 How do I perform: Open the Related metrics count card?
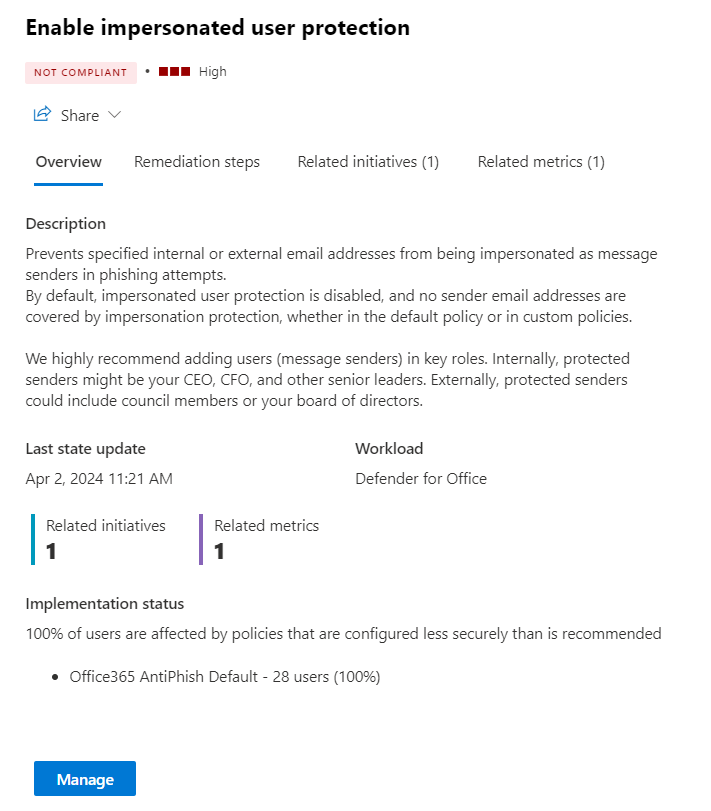tap(266, 538)
